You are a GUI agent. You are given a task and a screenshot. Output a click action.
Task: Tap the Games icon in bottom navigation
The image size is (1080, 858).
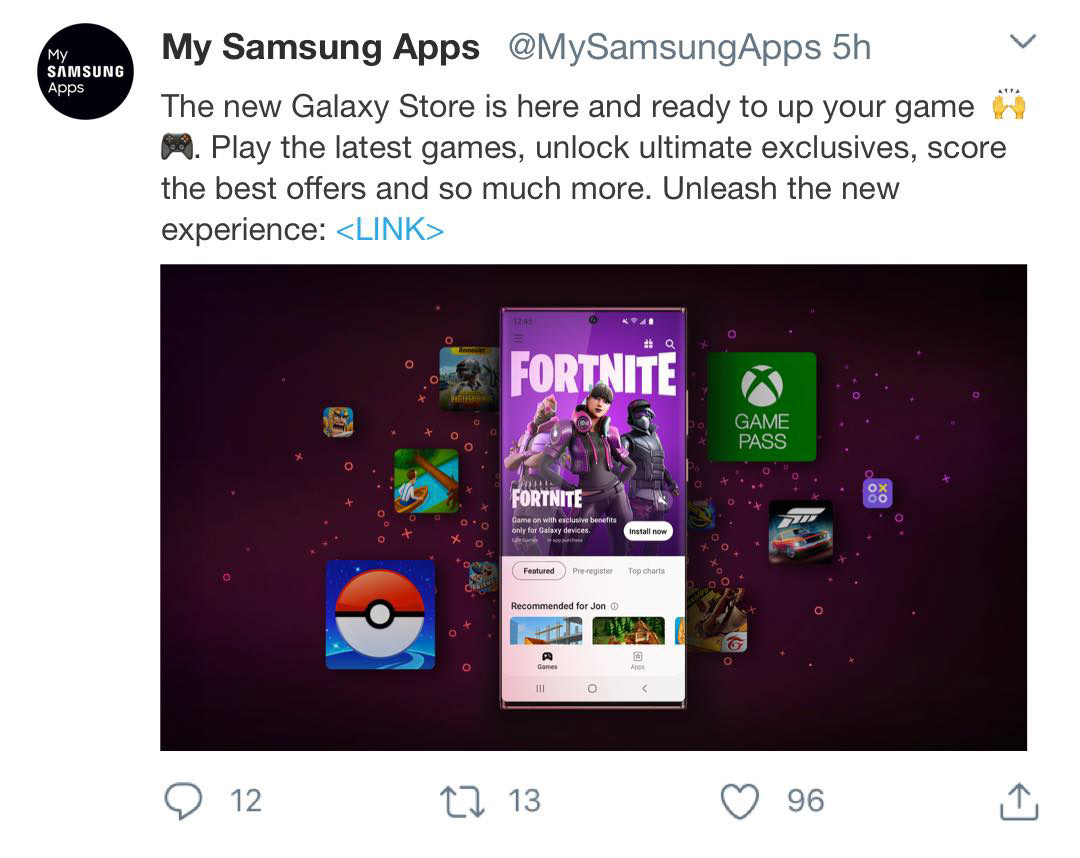click(x=548, y=660)
